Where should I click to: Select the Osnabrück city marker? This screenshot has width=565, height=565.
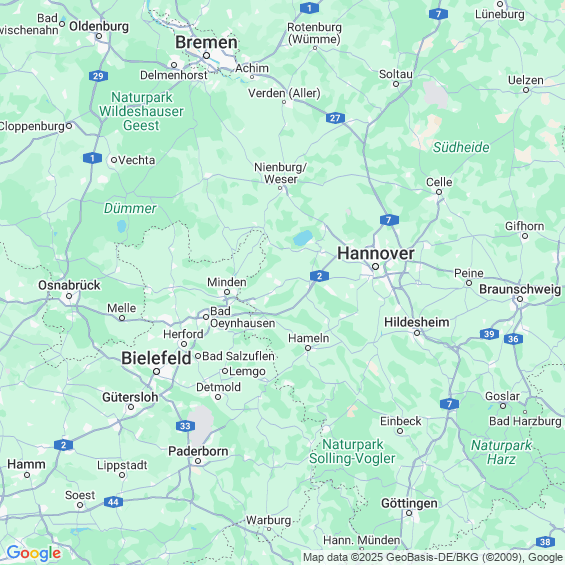69,296
